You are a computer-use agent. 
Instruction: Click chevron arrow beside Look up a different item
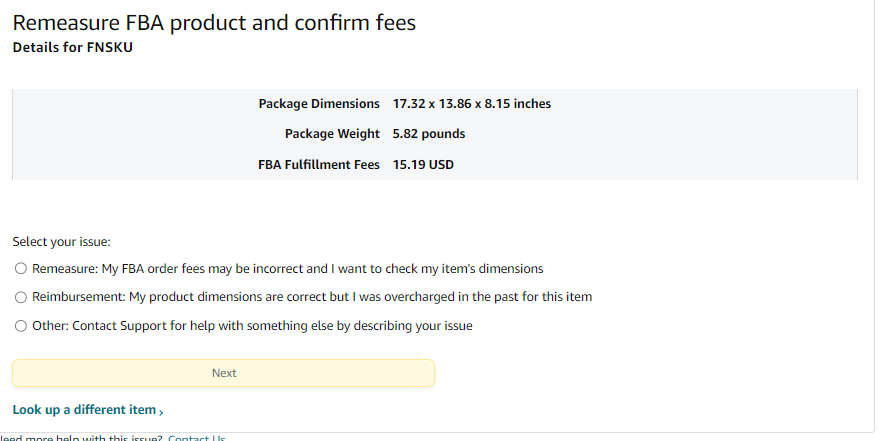(x=161, y=411)
